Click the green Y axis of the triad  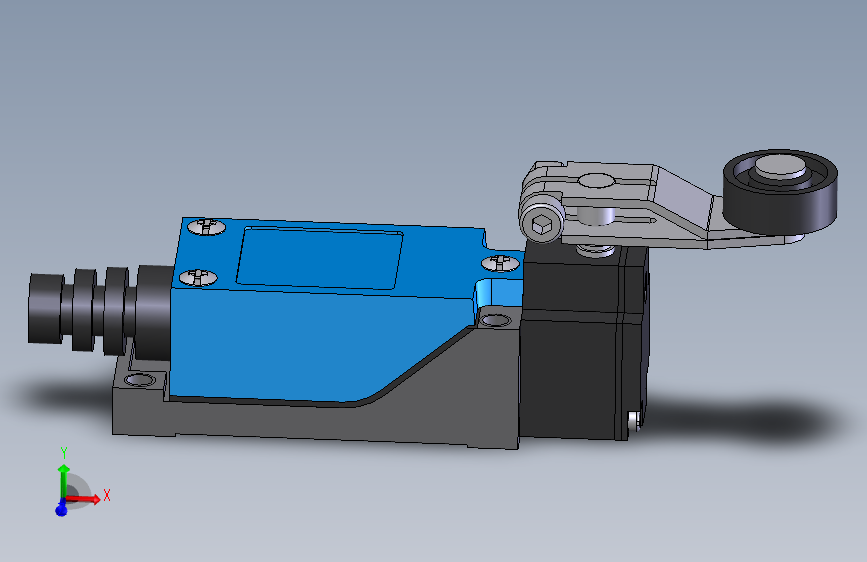pos(64,482)
